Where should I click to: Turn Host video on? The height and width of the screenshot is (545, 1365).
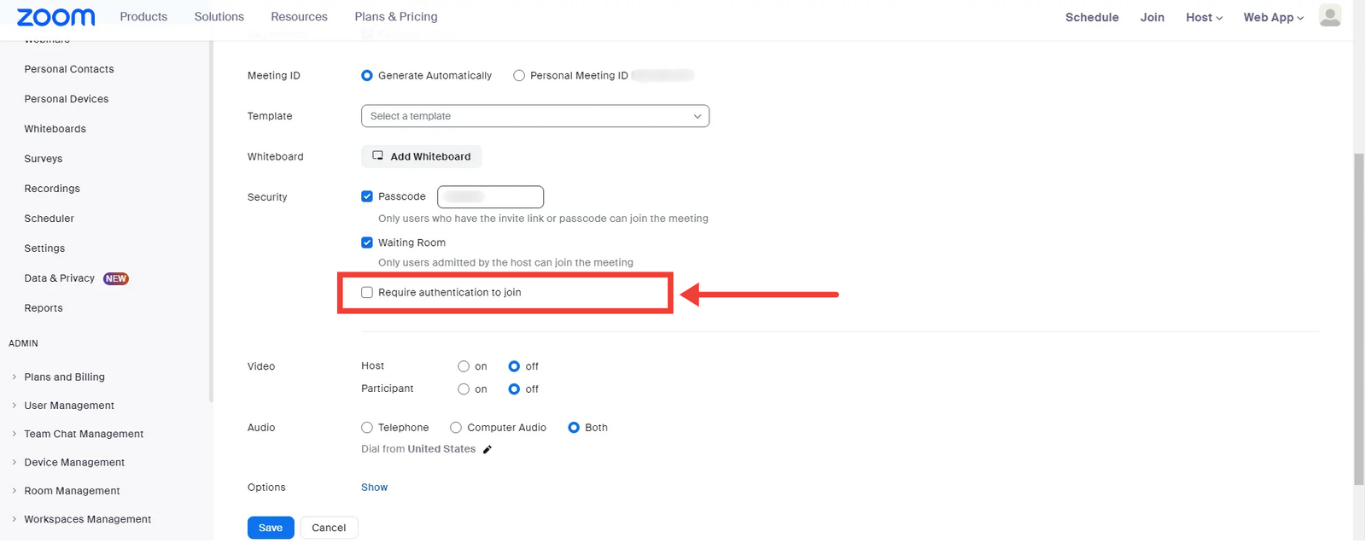point(463,367)
